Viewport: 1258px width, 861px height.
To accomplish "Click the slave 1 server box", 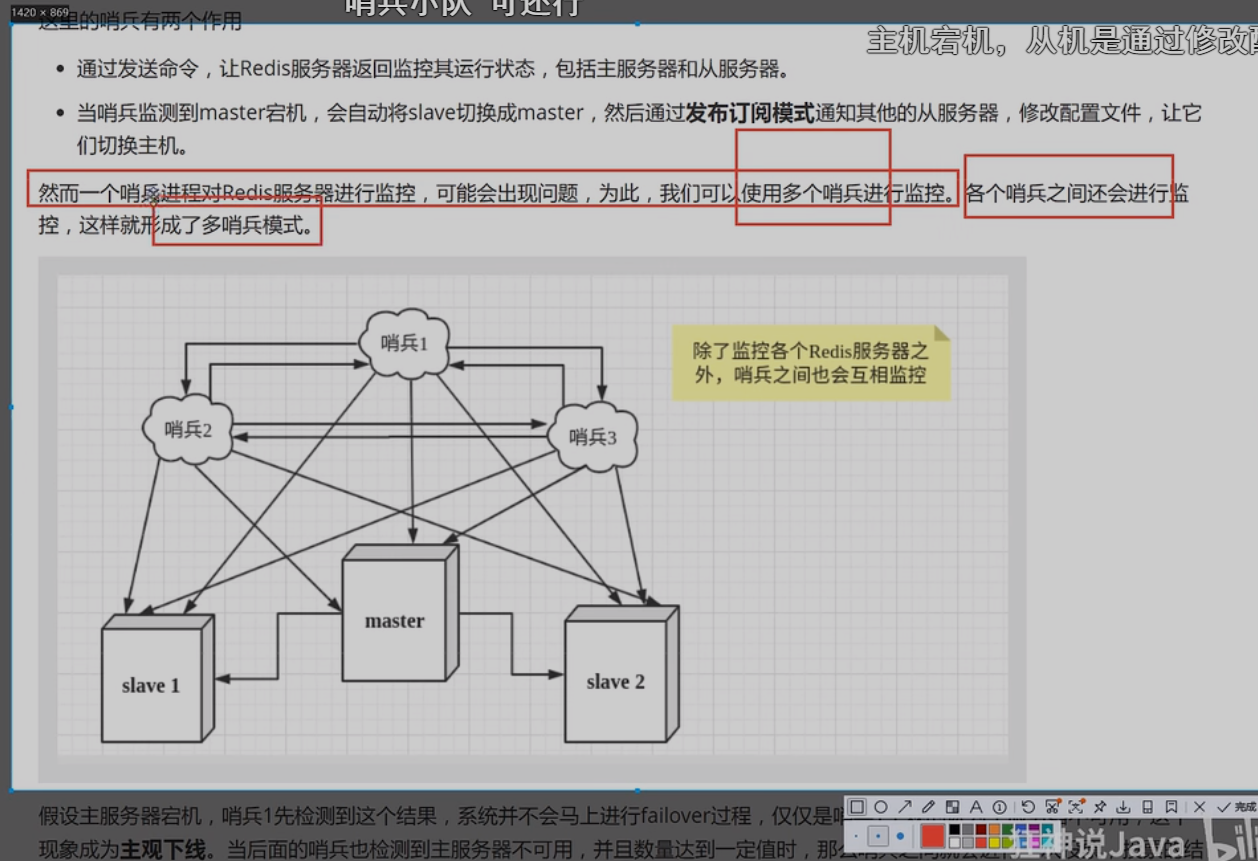I will [x=157, y=678].
